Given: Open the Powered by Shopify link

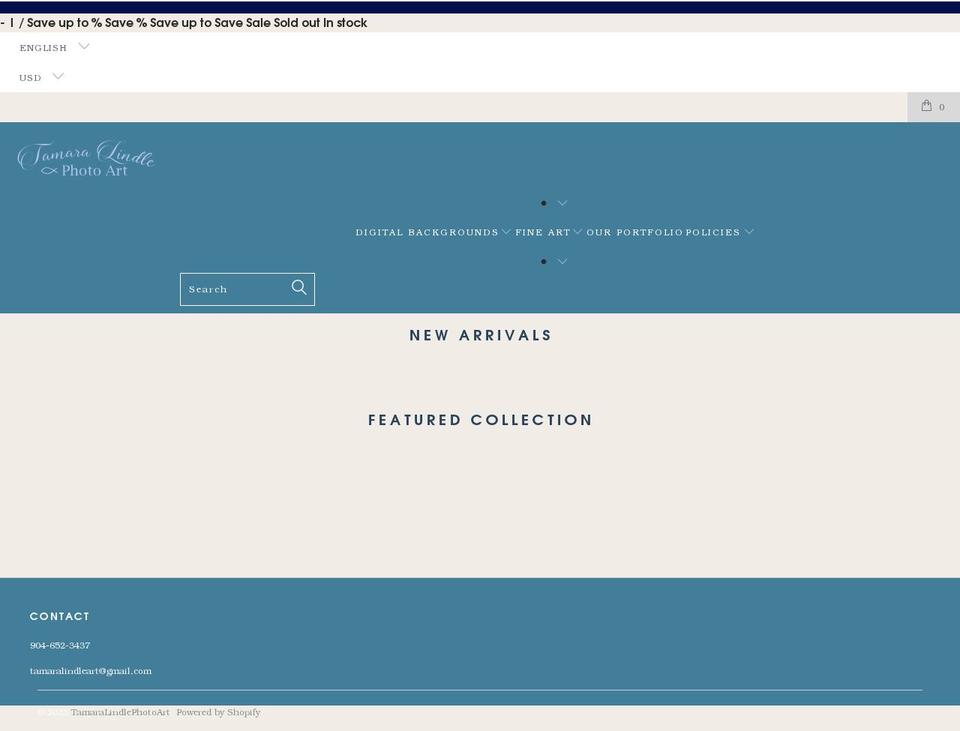Looking at the screenshot, I should click(x=219, y=712).
